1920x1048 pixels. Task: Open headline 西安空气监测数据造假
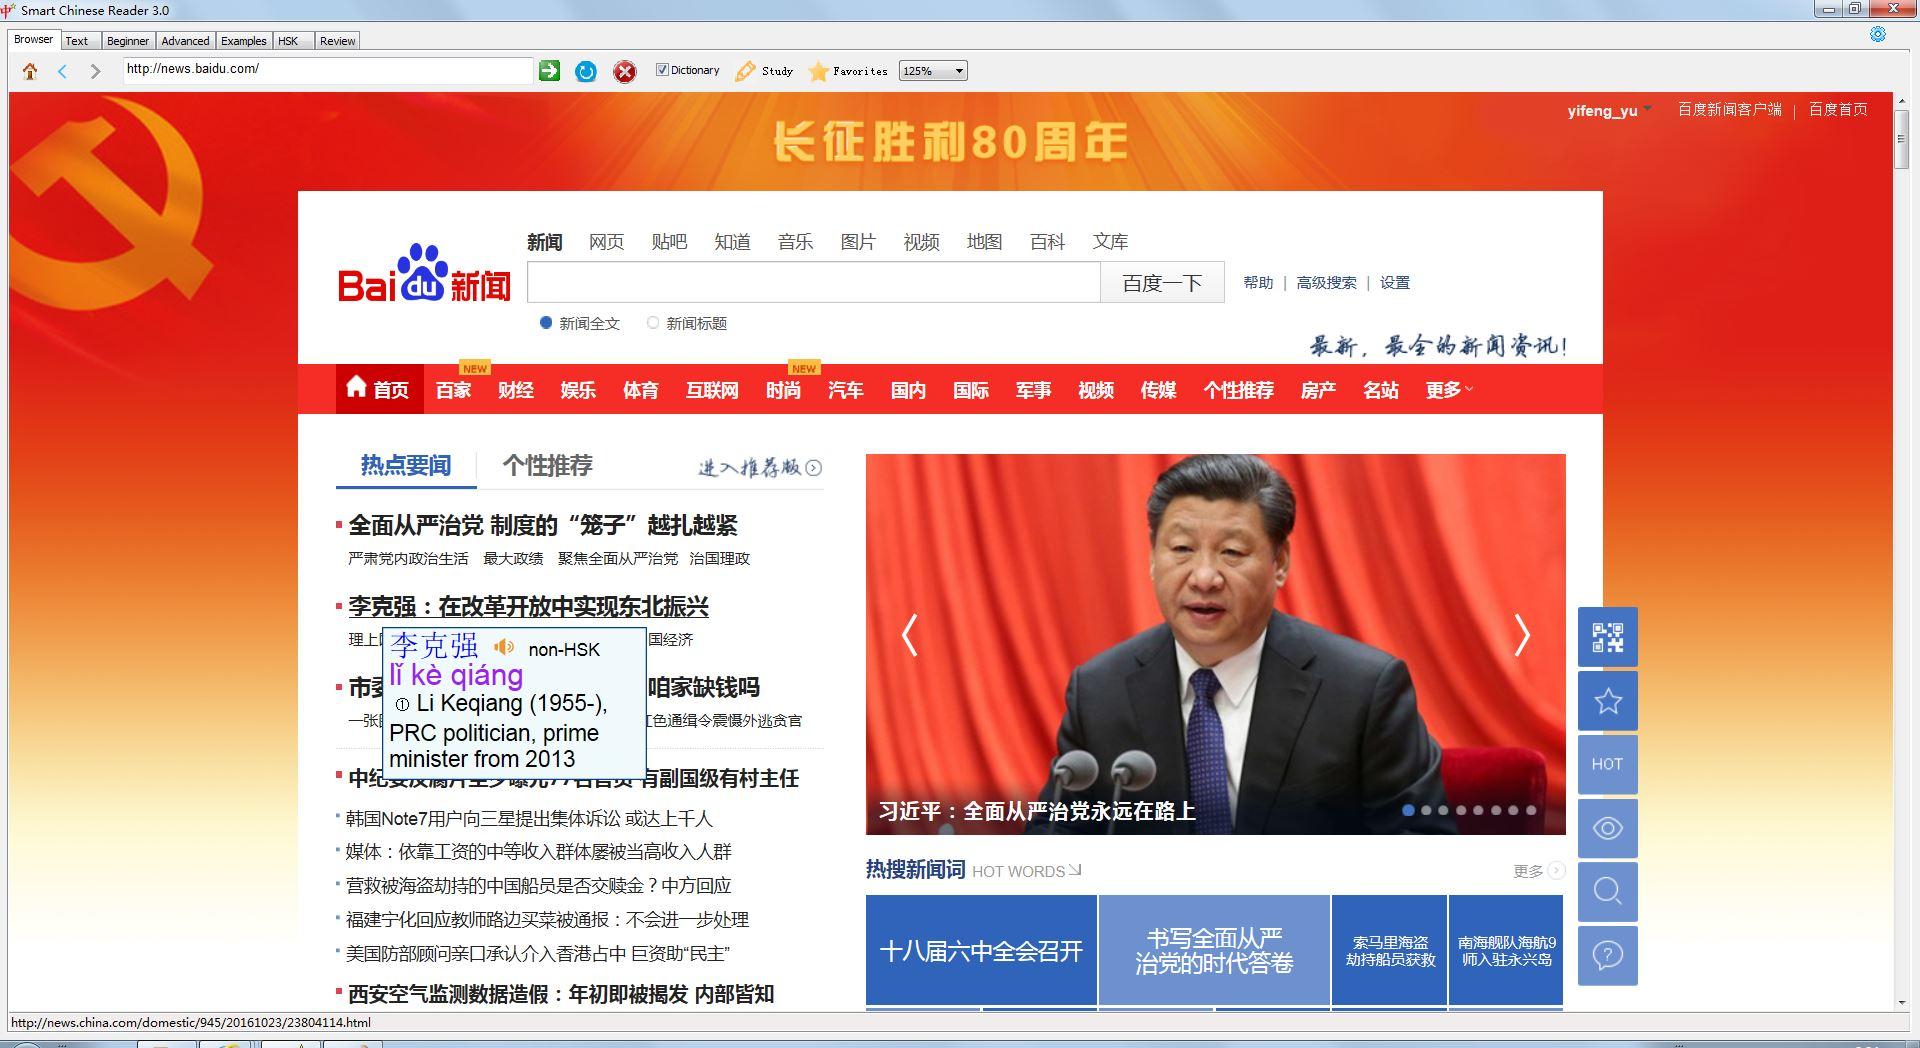(561, 994)
